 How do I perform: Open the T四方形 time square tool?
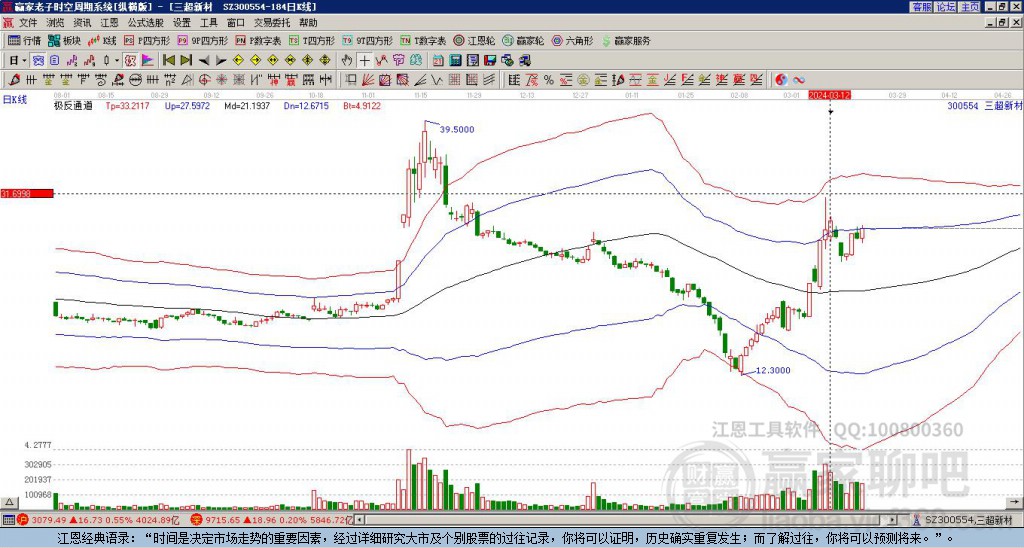tap(312, 40)
